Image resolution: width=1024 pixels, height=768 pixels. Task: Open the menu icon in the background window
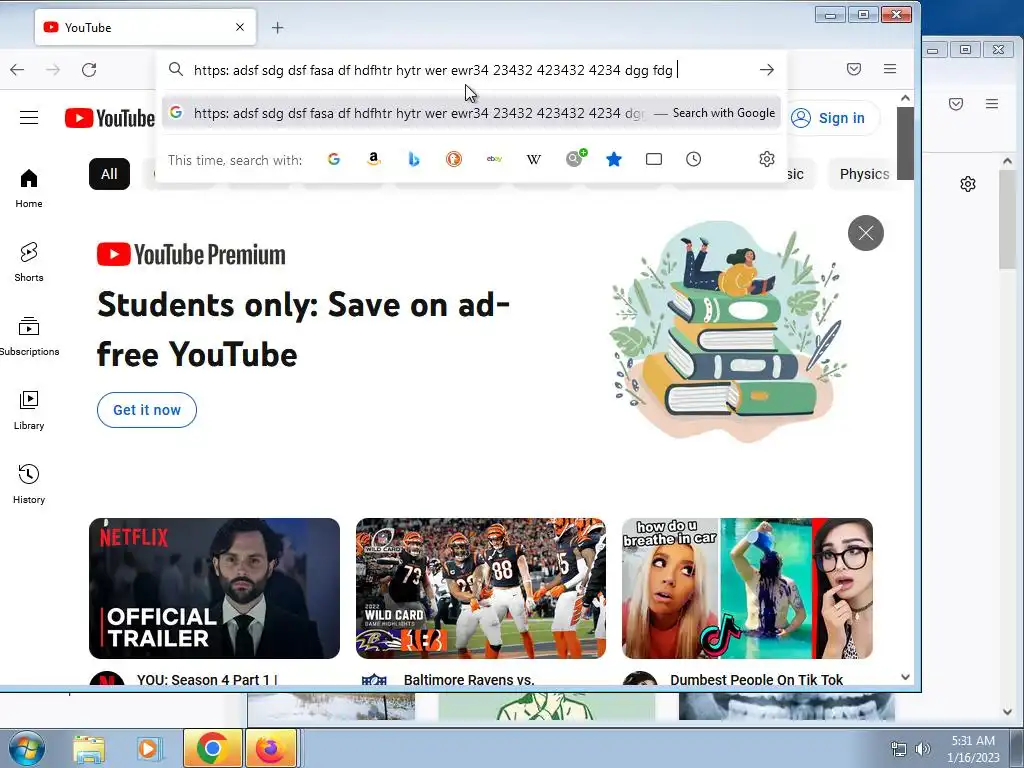pyautogui.click(x=991, y=104)
